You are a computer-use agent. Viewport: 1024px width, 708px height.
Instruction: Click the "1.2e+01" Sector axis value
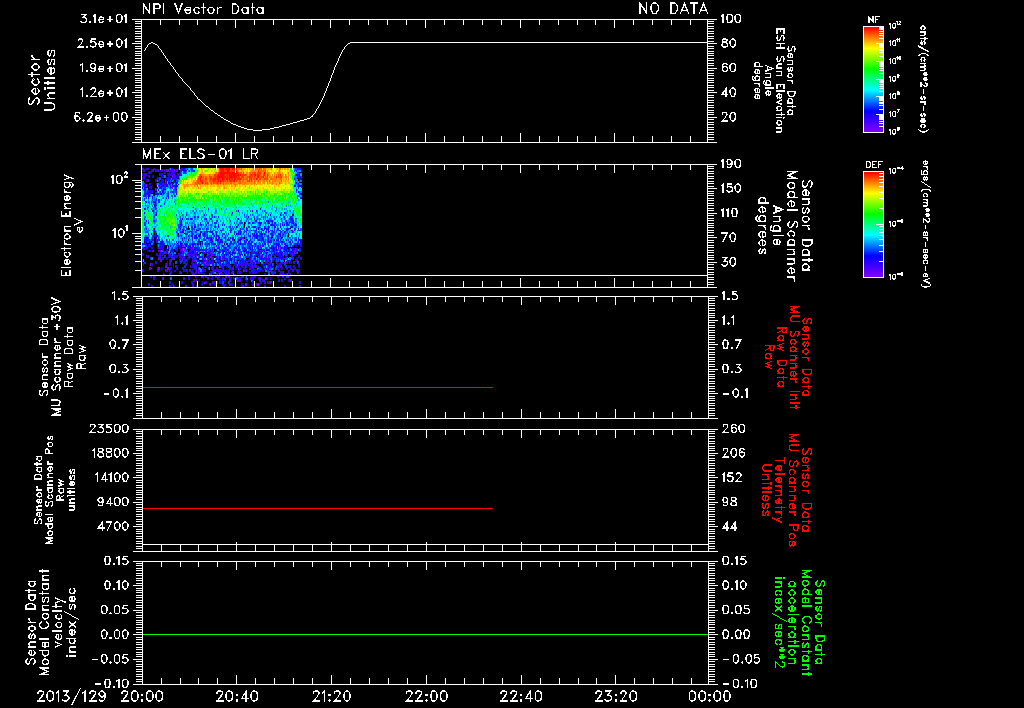[x=103, y=93]
